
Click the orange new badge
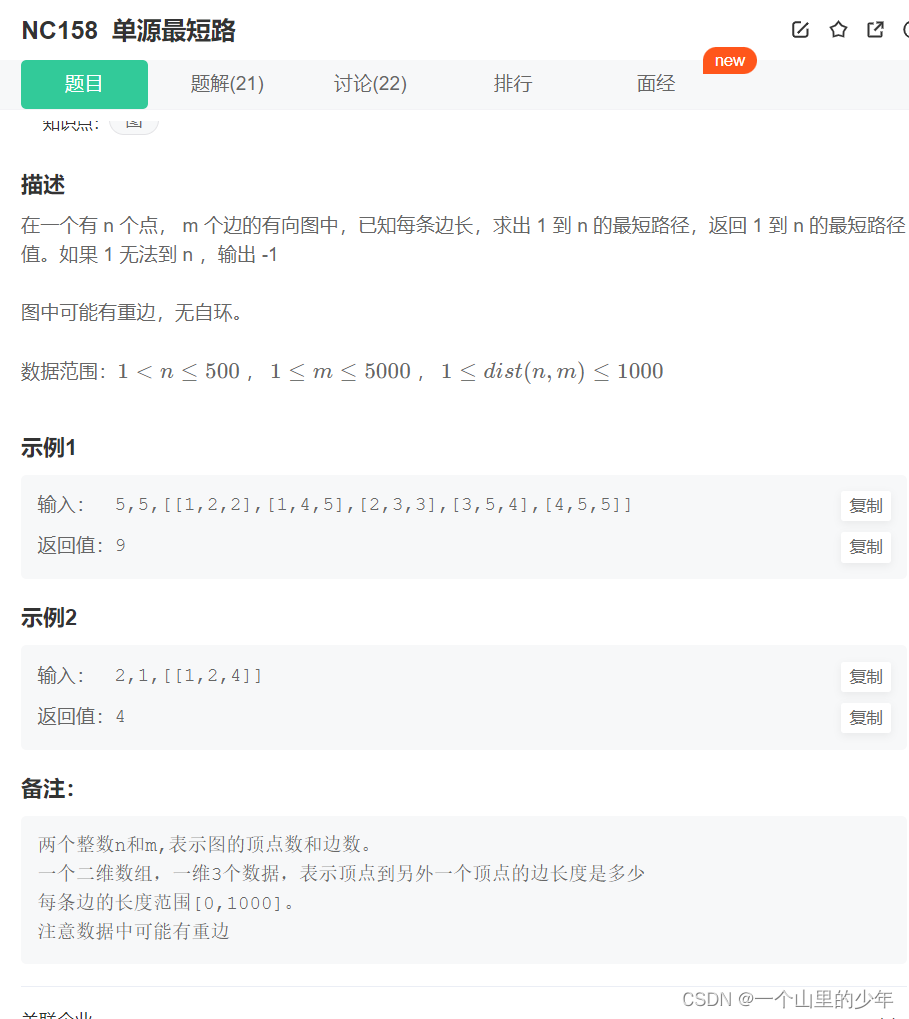730,60
